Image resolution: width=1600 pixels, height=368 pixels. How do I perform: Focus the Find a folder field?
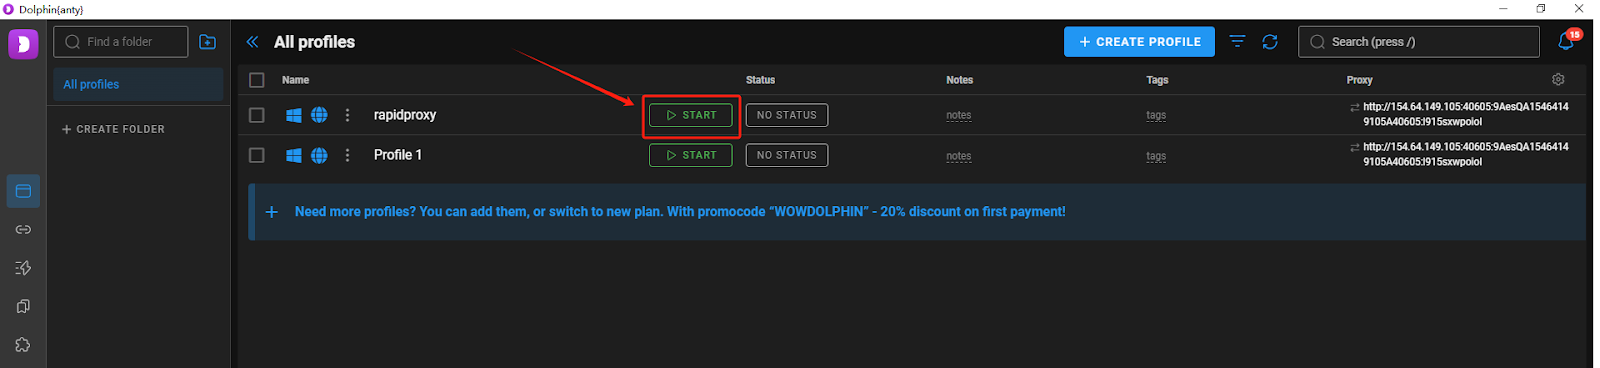click(x=120, y=42)
